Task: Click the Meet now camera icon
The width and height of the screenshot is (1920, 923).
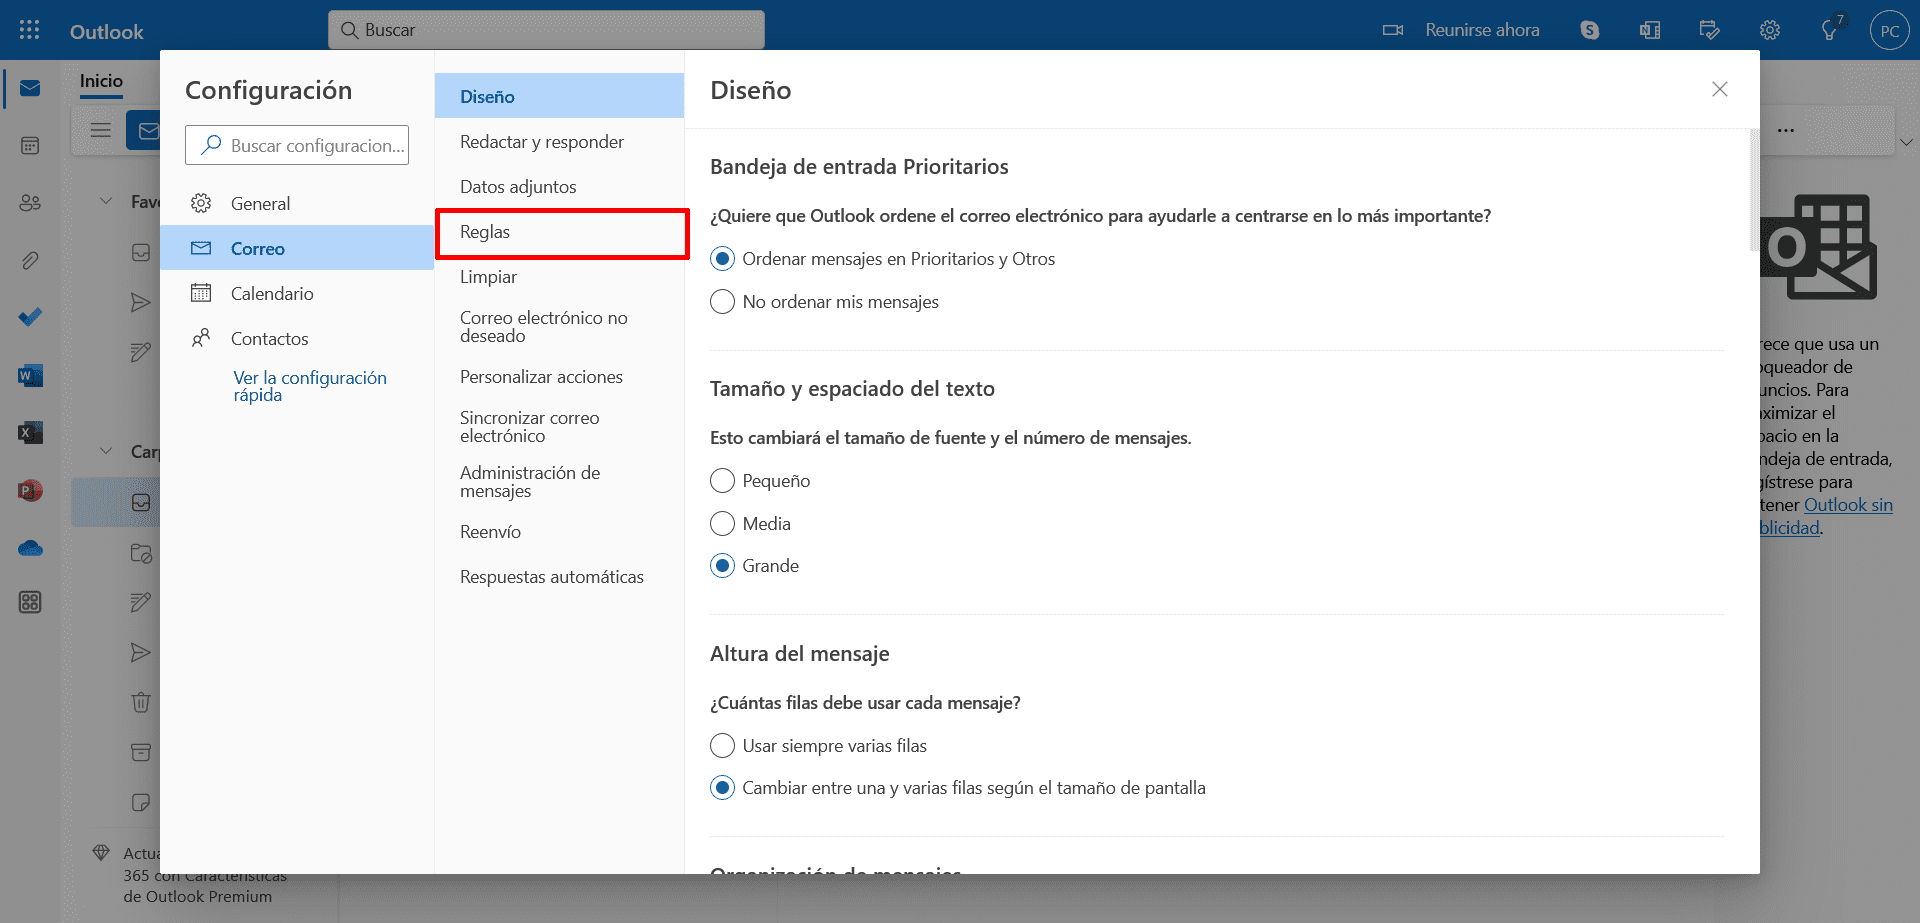Action: pos(1393,30)
